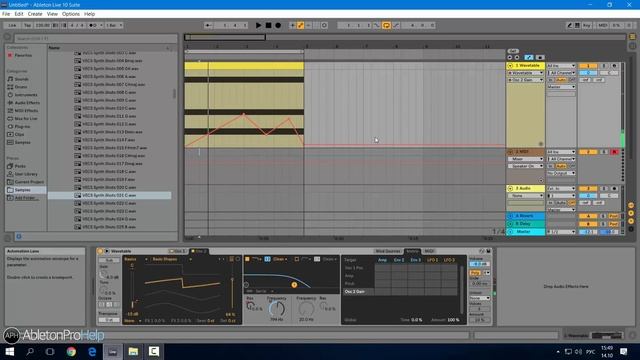Toggle the Wavetable device activator
Viewport: 640px width, 360px height.
coord(100,251)
